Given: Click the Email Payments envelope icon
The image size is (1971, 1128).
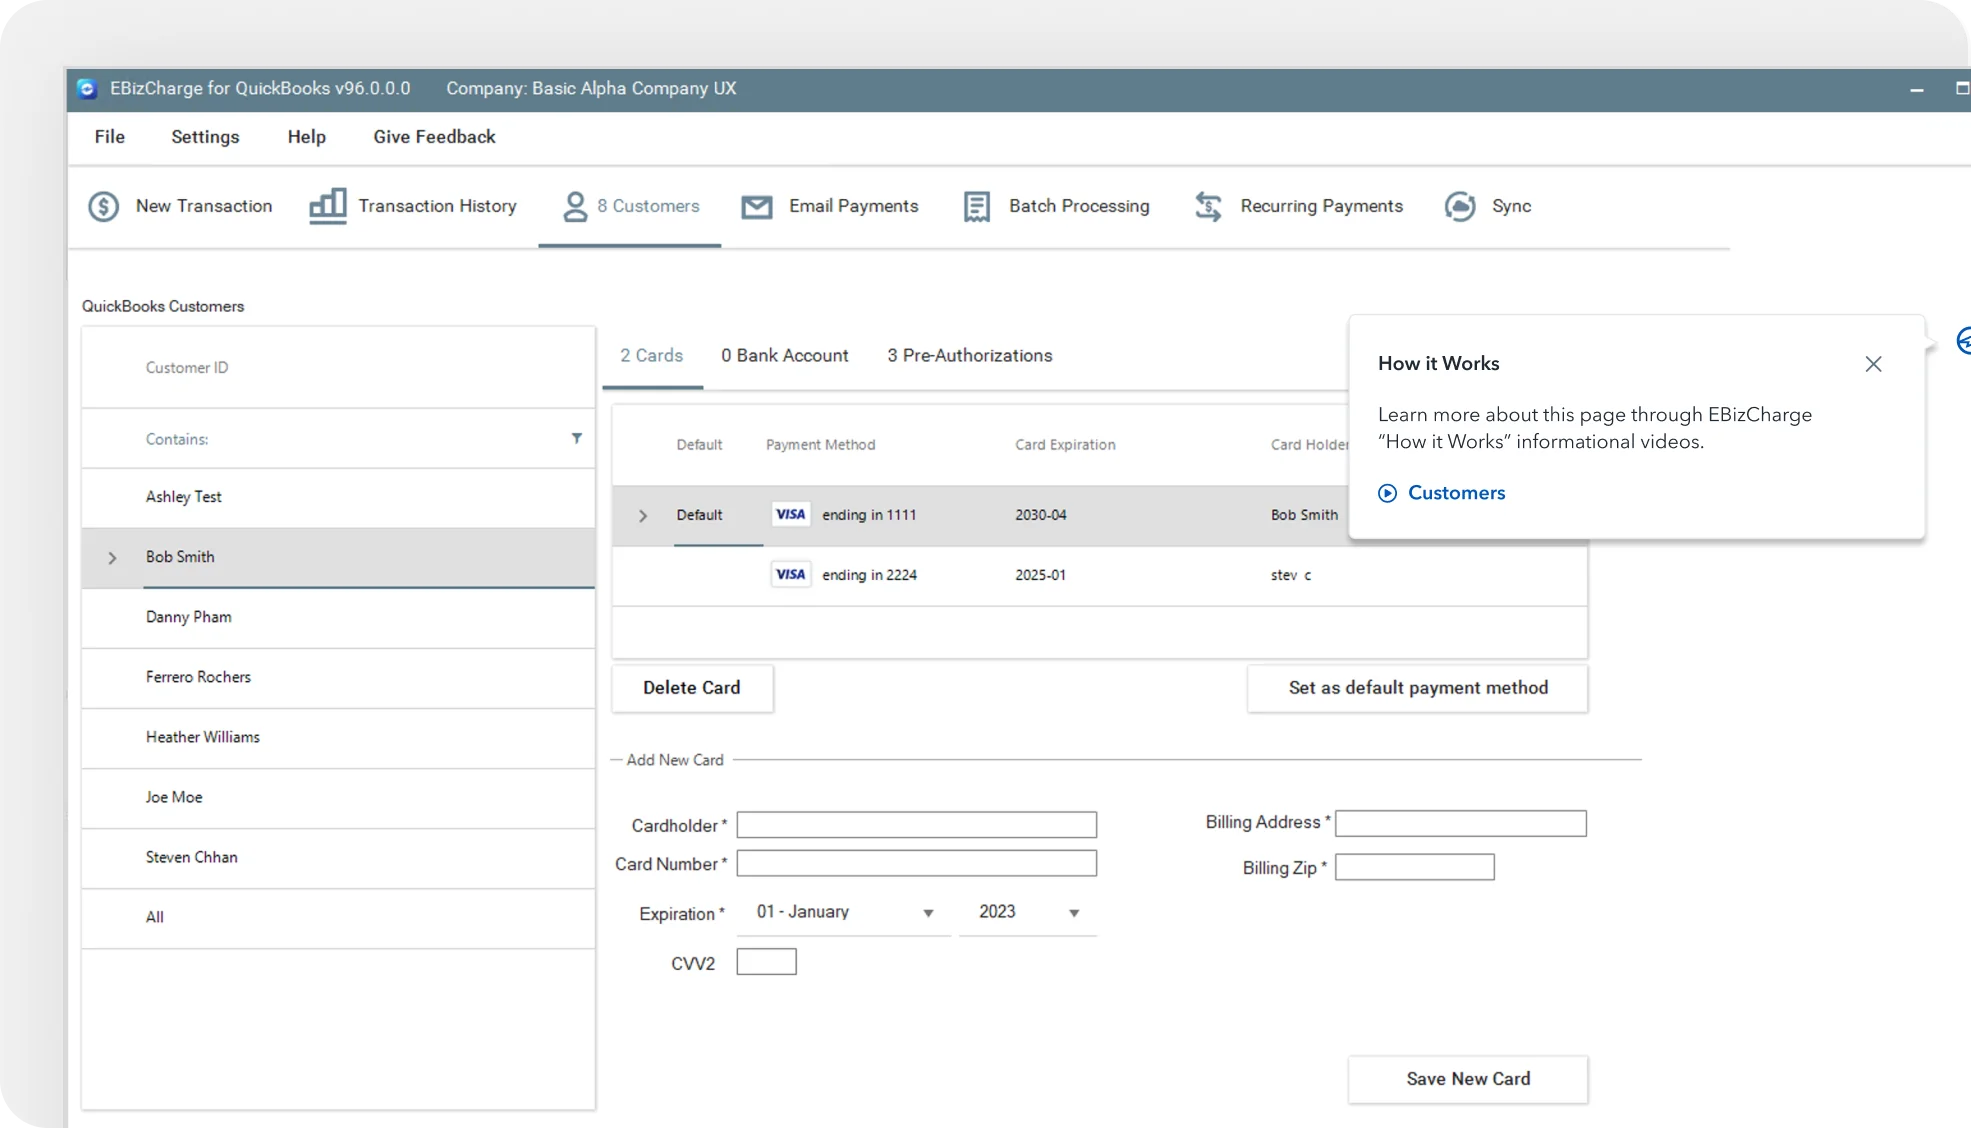Looking at the screenshot, I should (x=757, y=207).
